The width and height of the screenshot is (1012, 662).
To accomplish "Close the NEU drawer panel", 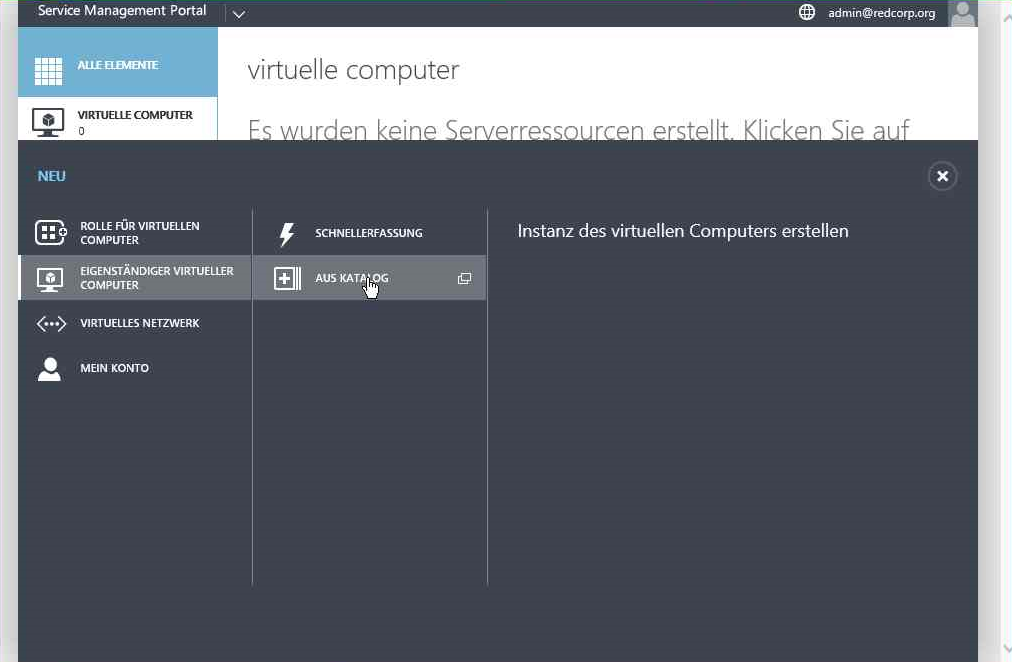I will pyautogui.click(x=942, y=177).
